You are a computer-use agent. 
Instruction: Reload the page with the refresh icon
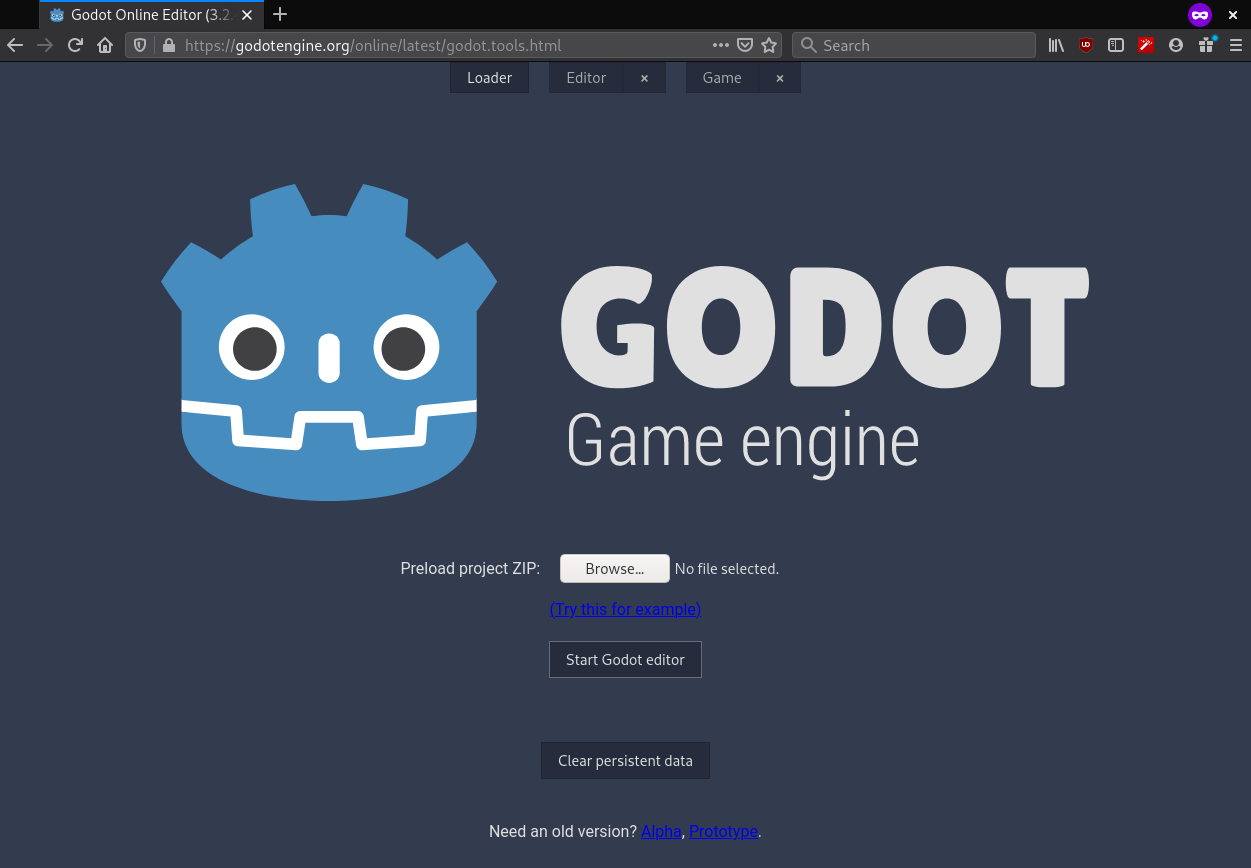point(75,45)
